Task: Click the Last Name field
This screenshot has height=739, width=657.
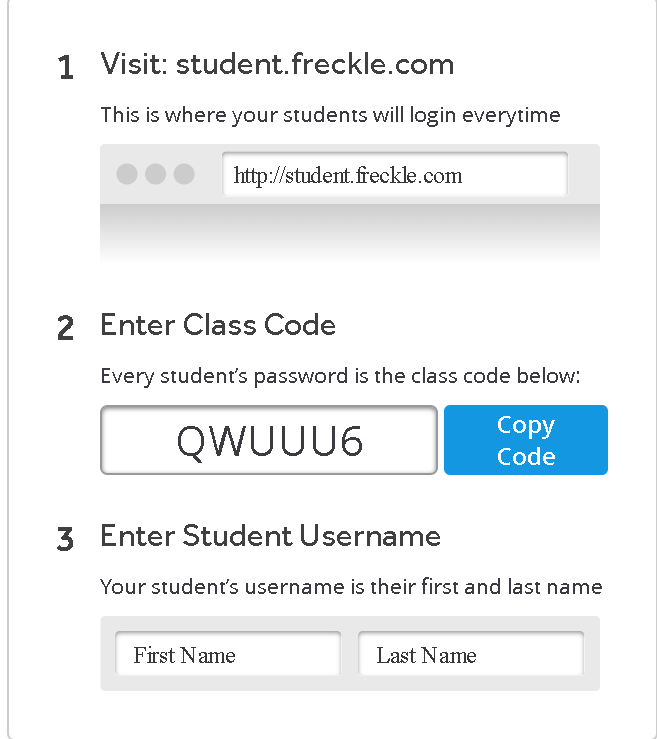Action: tap(471, 654)
